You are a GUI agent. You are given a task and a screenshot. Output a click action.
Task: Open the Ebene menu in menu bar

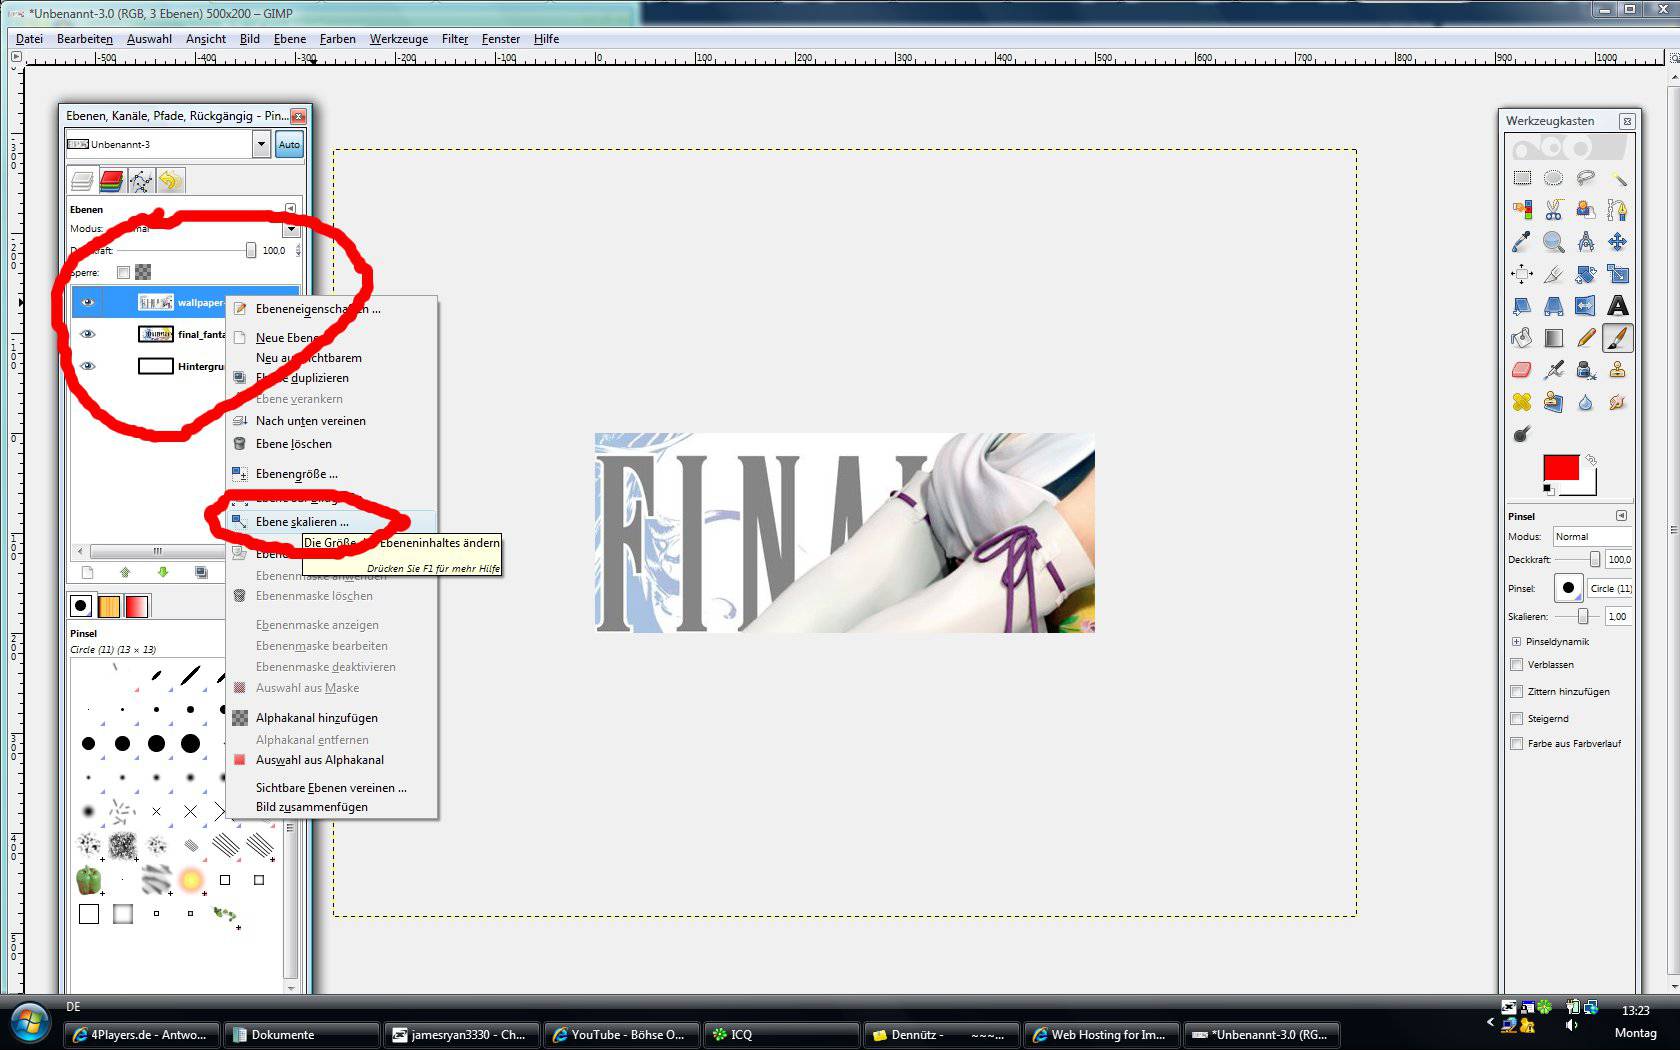(290, 39)
